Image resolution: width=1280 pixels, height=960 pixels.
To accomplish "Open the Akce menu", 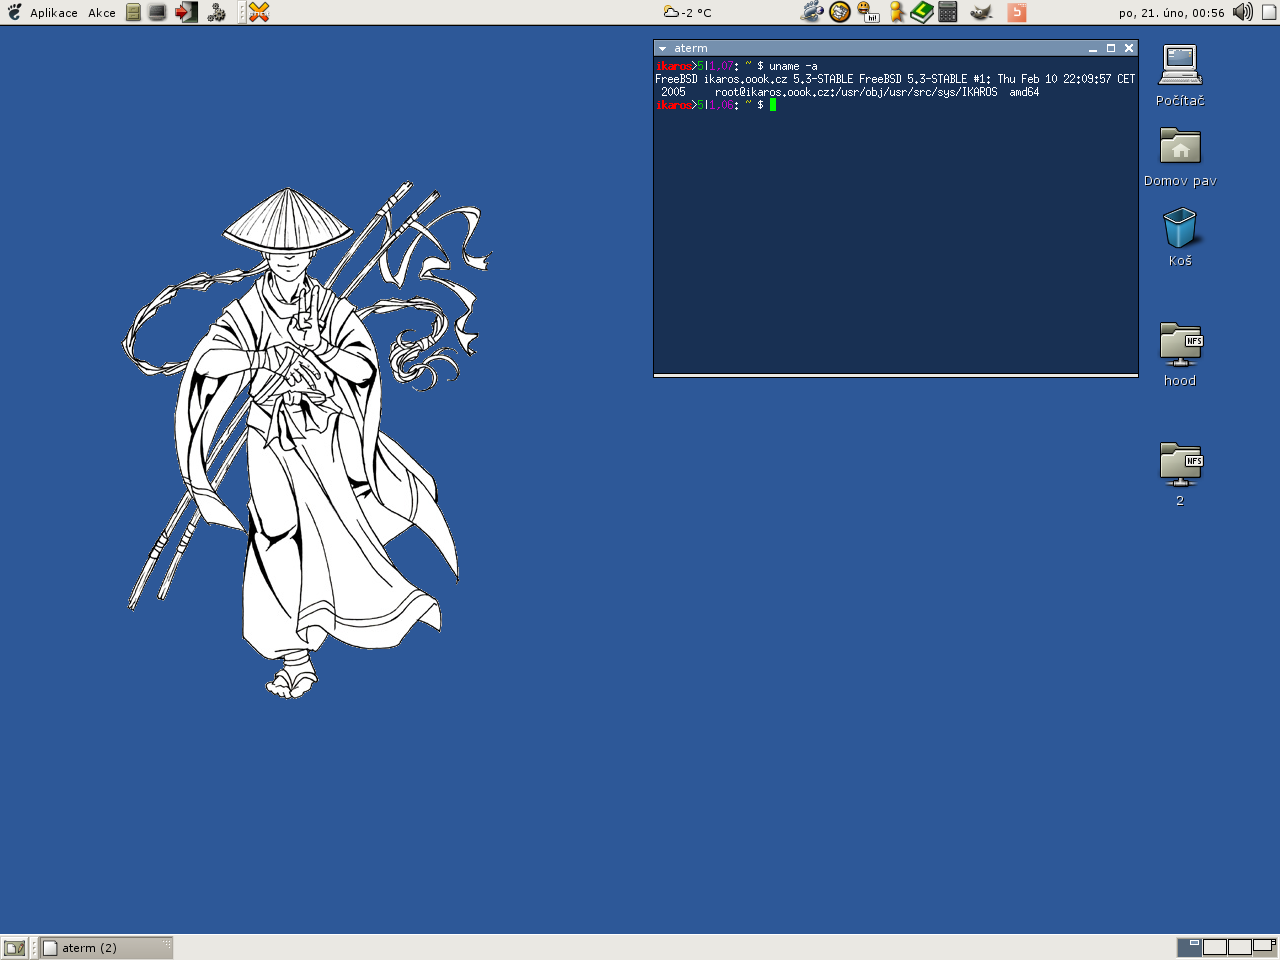I will coord(101,13).
